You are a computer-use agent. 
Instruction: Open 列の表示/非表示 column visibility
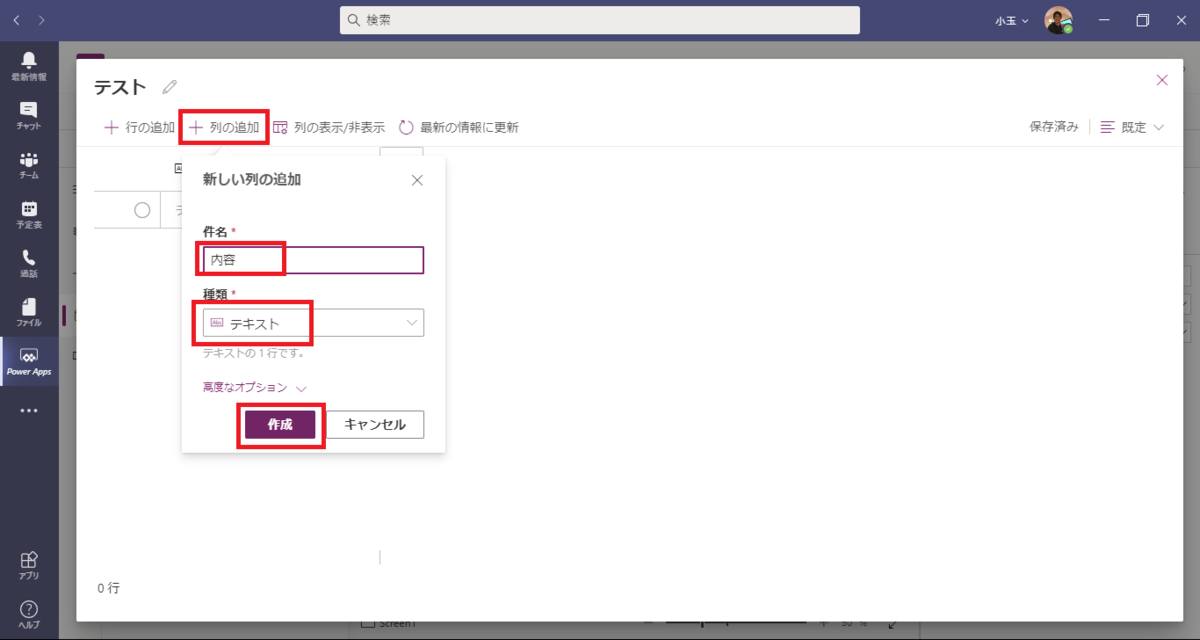329,127
